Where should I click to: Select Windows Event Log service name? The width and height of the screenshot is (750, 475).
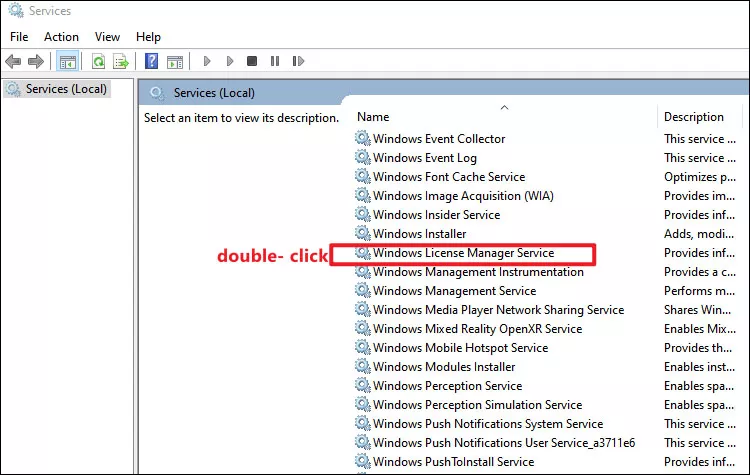tap(425, 158)
